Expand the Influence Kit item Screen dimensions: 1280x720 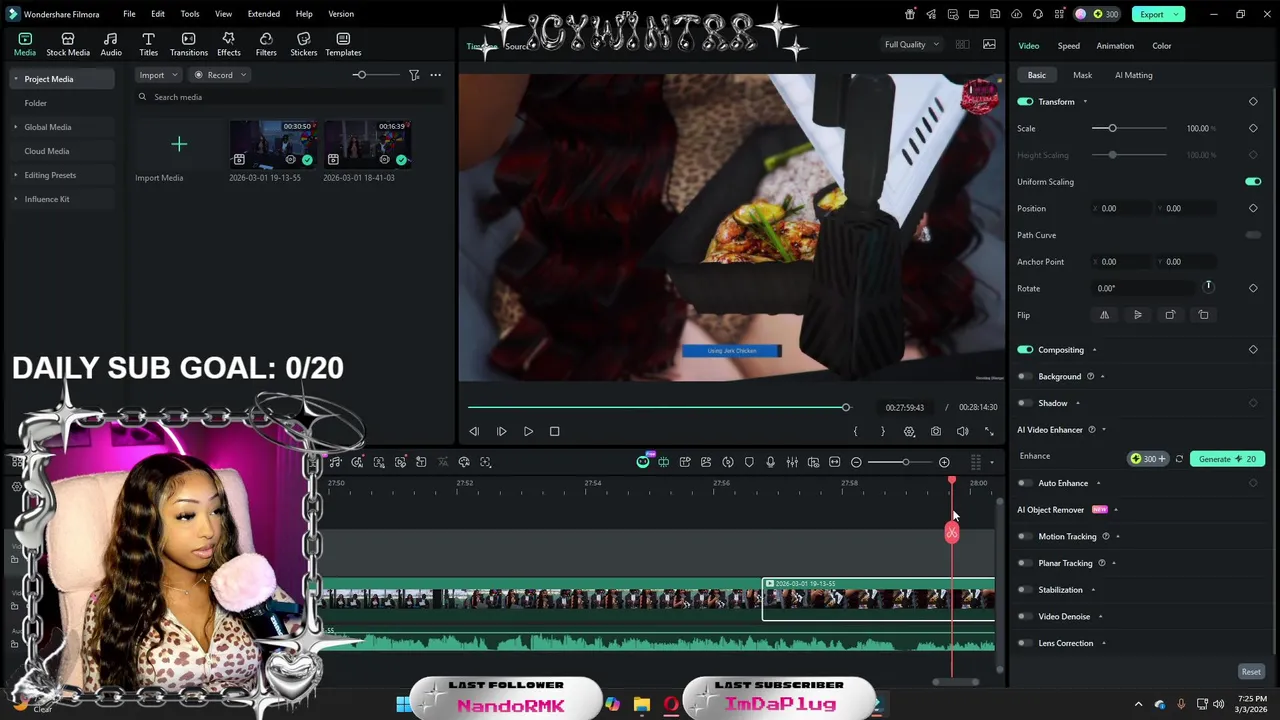pyautogui.click(x=15, y=199)
